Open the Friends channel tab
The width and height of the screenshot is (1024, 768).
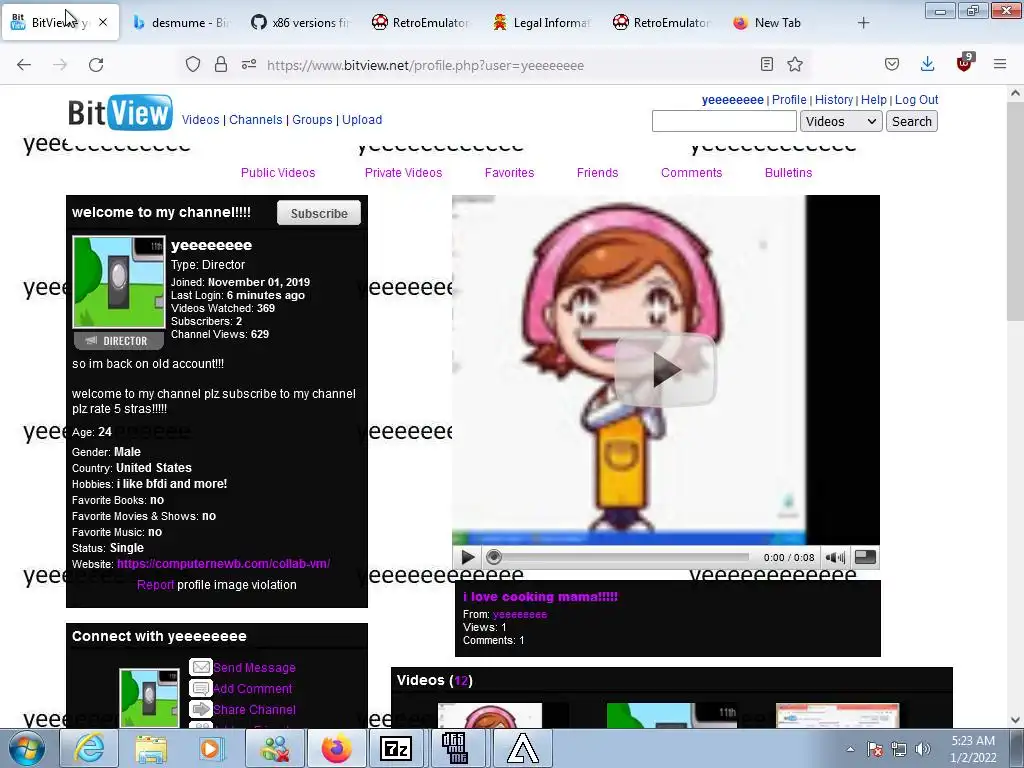(x=597, y=172)
